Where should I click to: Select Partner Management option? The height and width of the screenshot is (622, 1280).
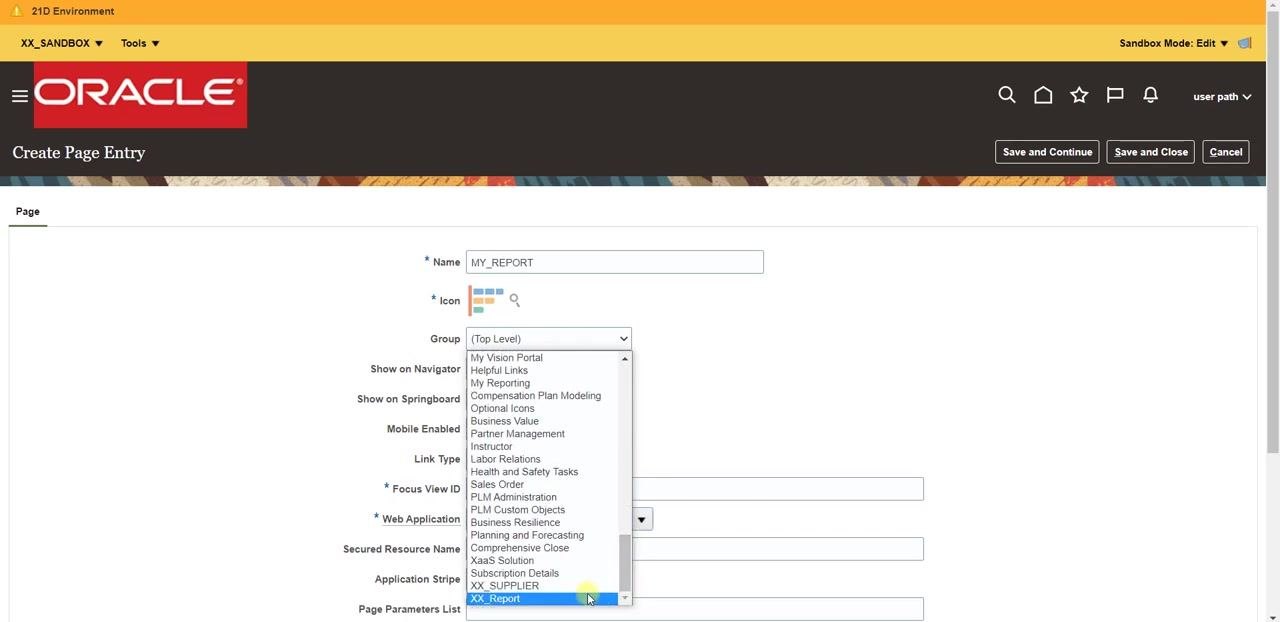pos(543,434)
